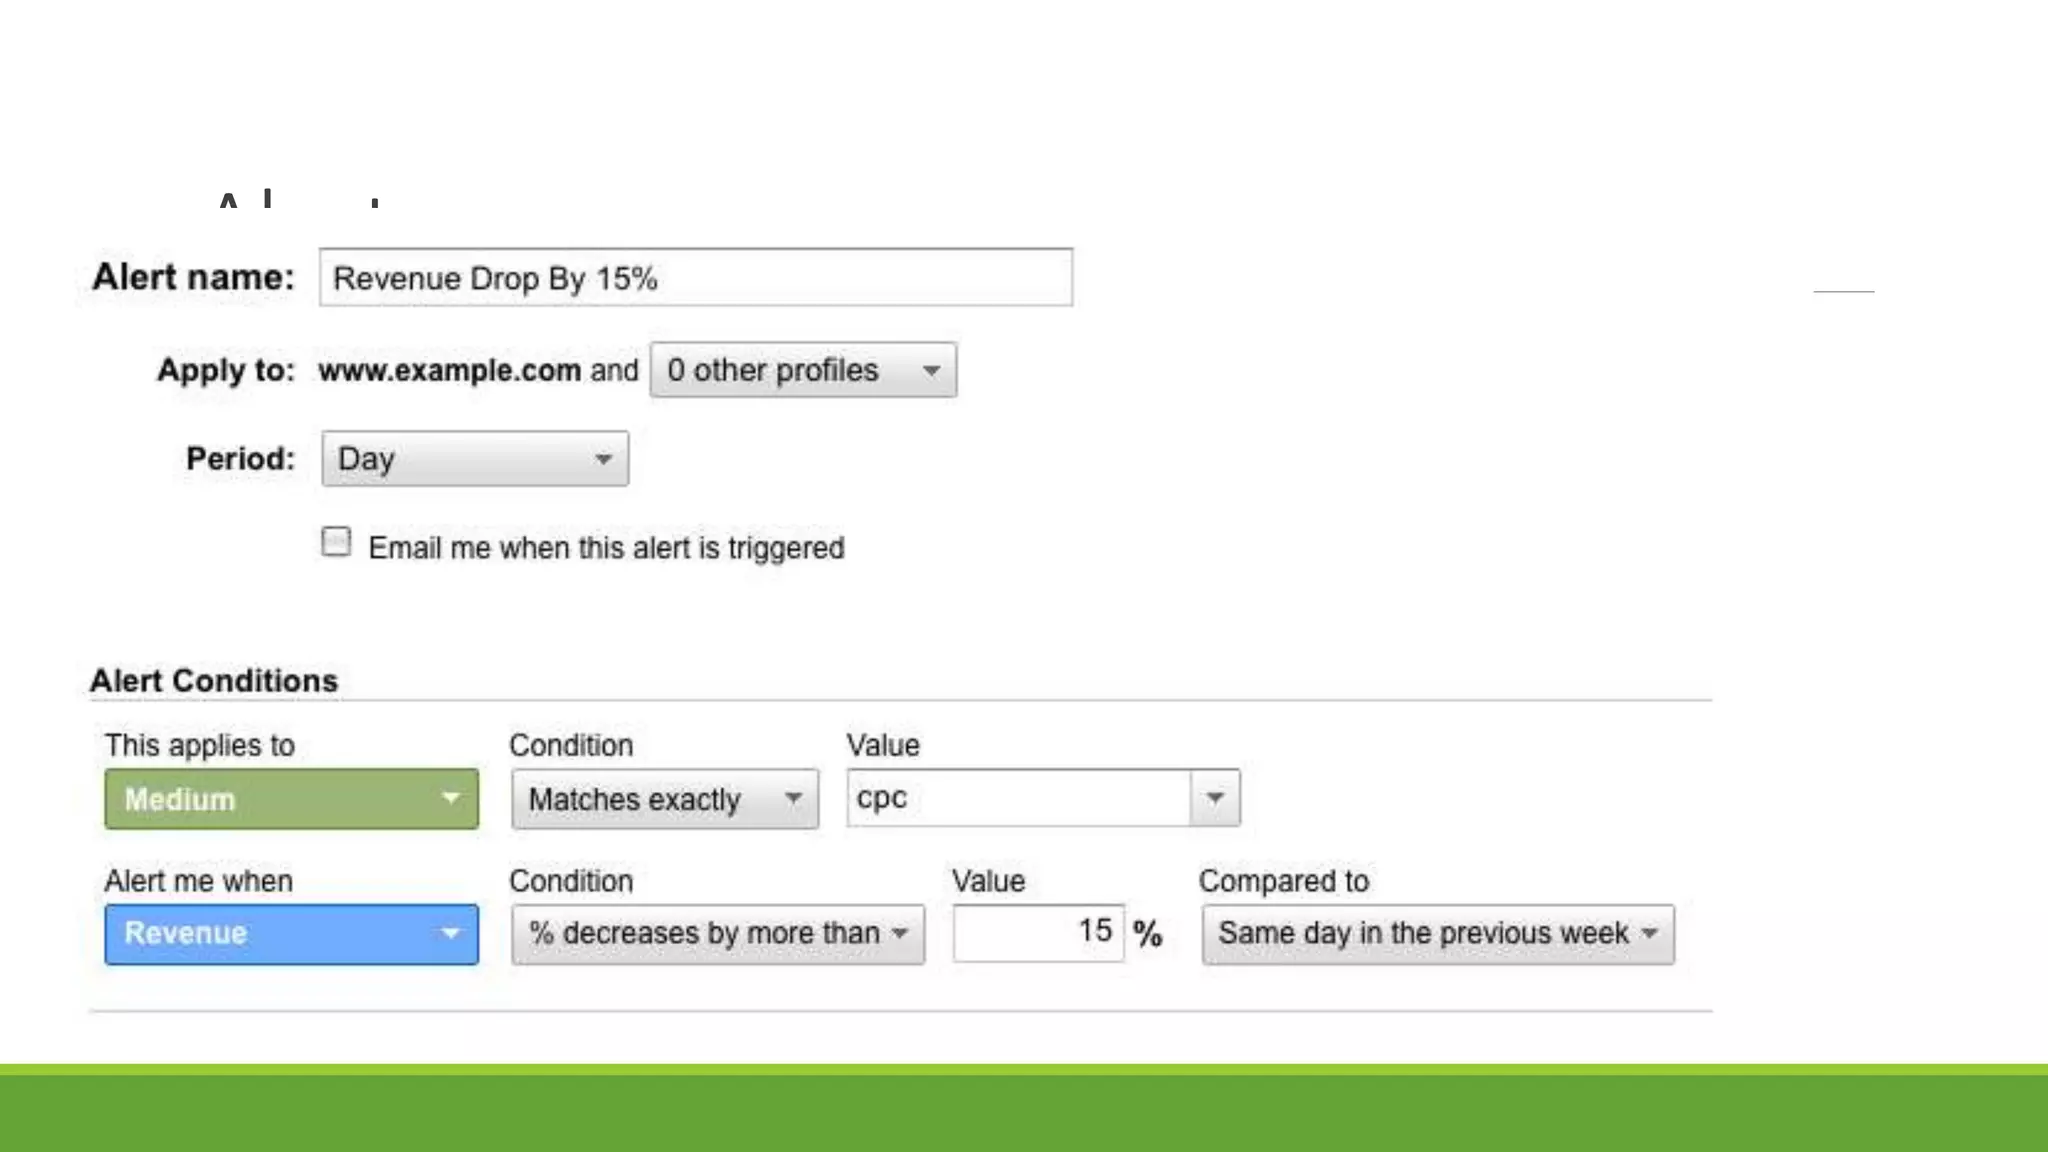Click the arrow on the profiles dropdown
The height and width of the screenshot is (1152, 2048).
point(931,371)
